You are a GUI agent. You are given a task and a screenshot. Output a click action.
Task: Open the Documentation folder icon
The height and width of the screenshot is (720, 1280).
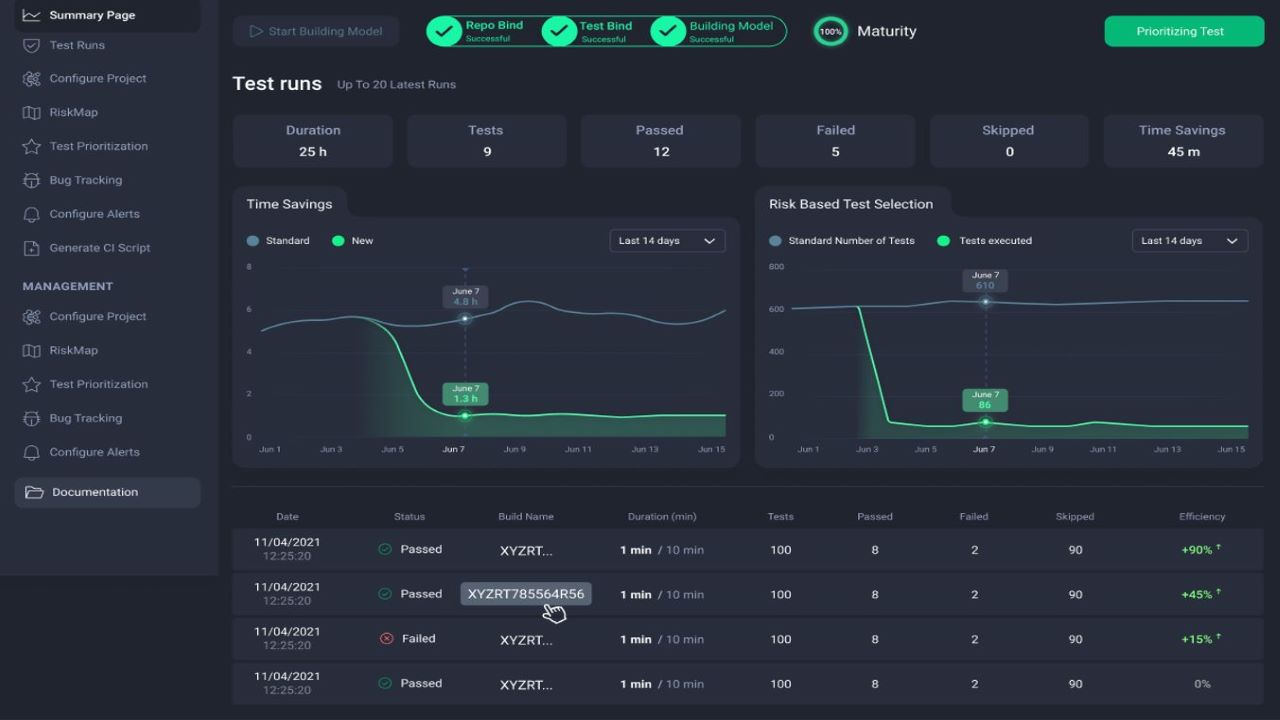(33, 492)
